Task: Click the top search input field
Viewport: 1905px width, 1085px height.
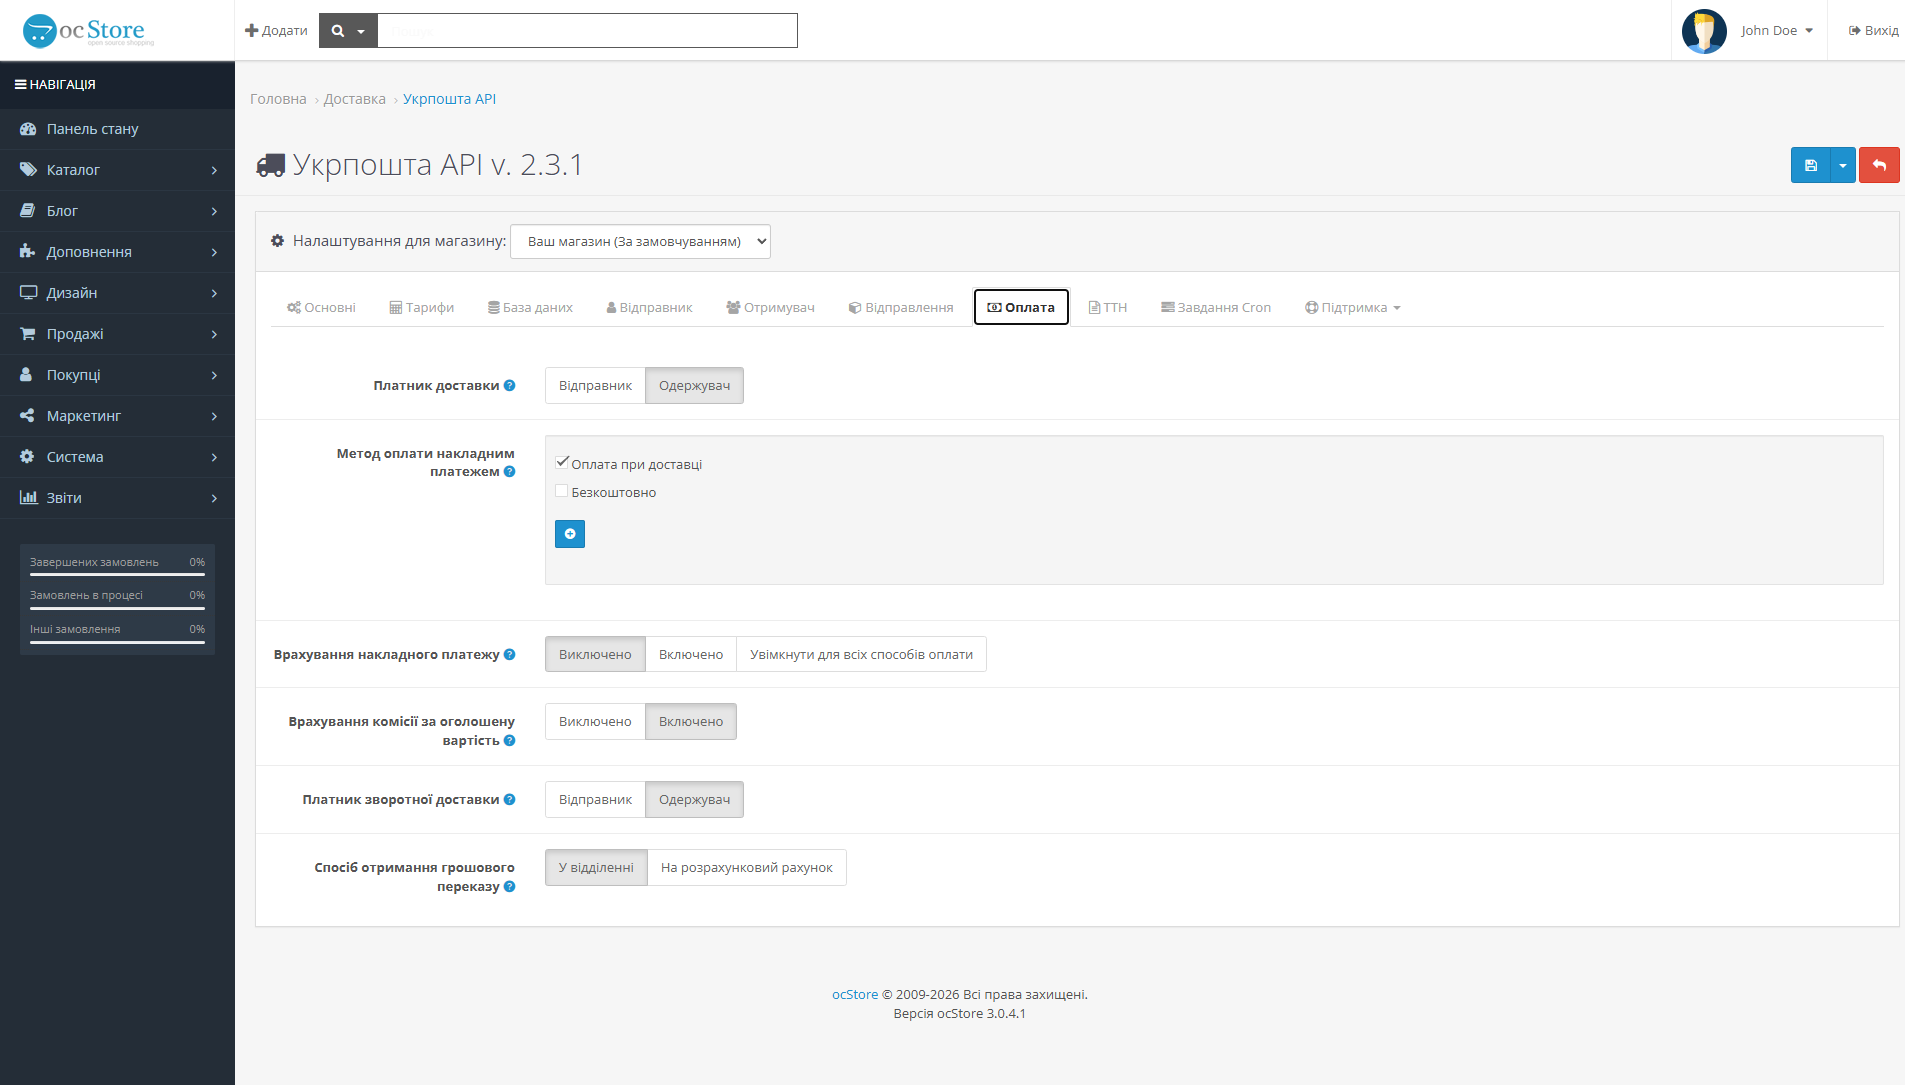Action: point(587,31)
